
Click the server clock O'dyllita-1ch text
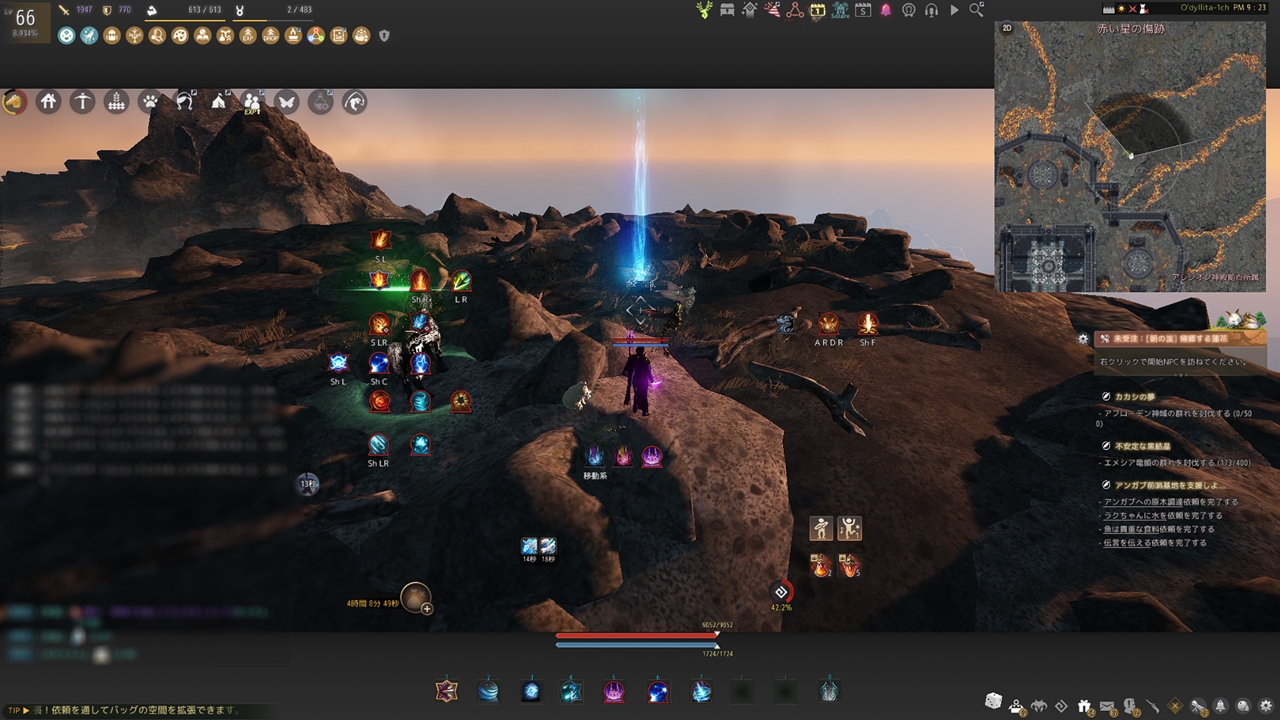1209,8
